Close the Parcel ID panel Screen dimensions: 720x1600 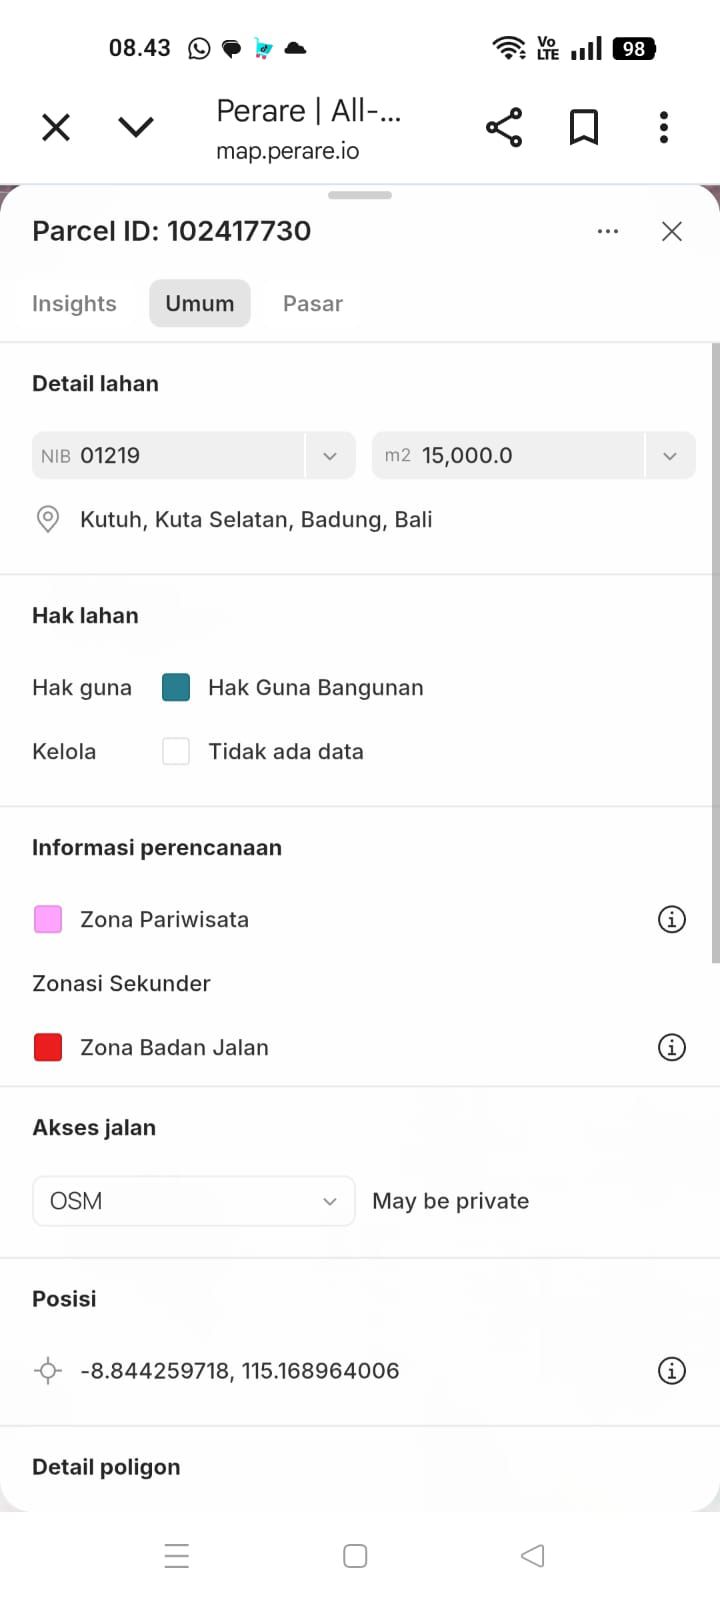coord(672,231)
